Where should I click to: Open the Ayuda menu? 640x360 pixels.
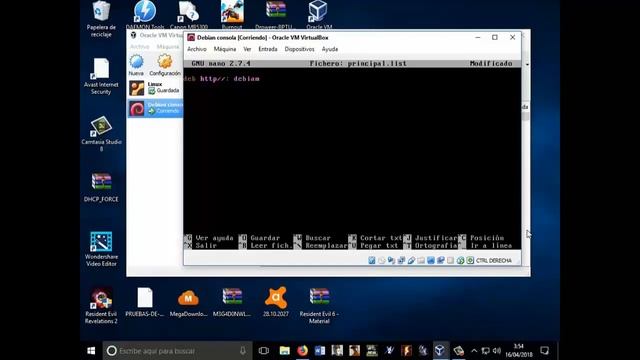point(330,49)
